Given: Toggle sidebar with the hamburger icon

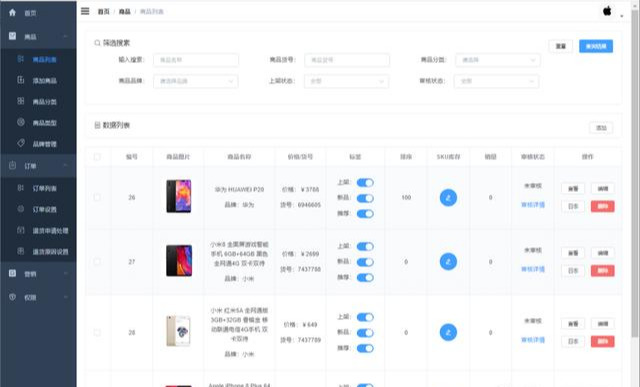Looking at the screenshot, I should coord(85,11).
